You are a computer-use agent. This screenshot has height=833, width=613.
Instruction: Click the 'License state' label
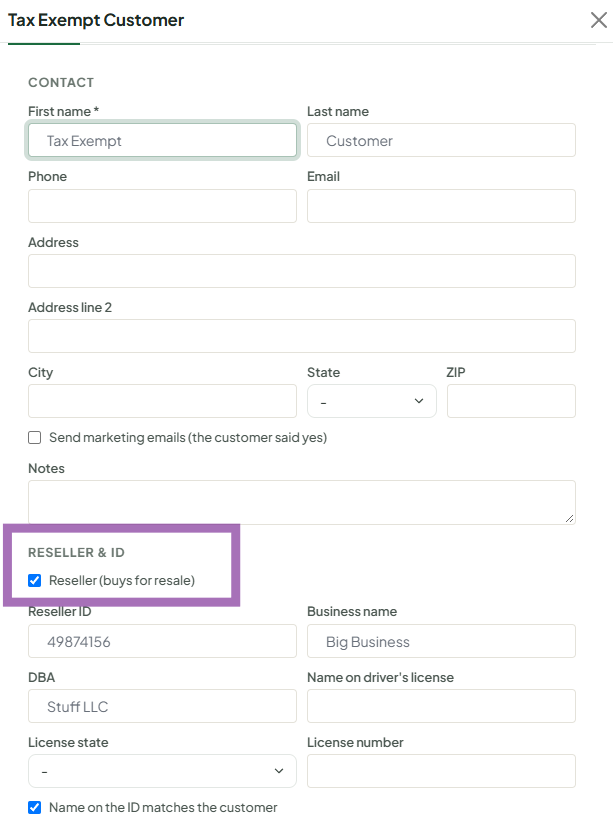68,742
